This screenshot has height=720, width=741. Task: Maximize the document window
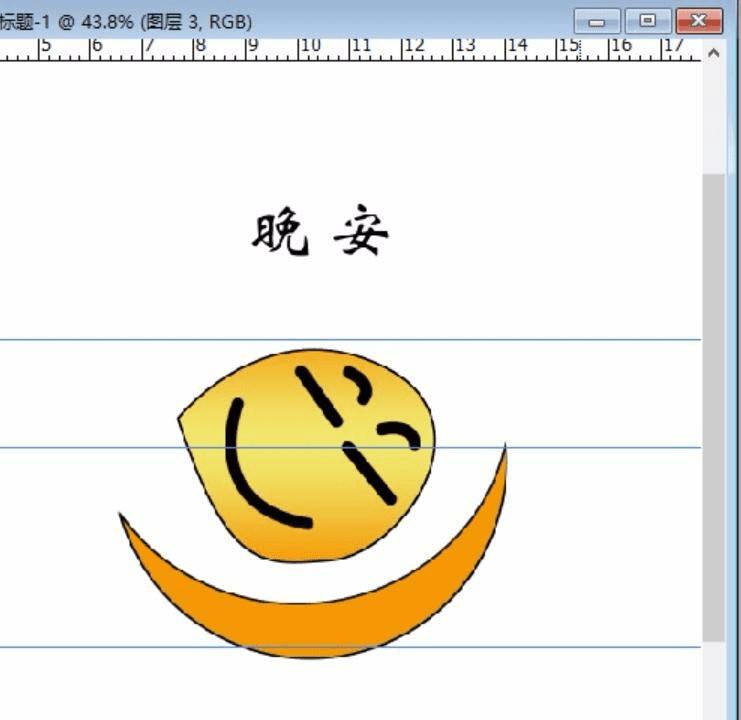tap(647, 21)
